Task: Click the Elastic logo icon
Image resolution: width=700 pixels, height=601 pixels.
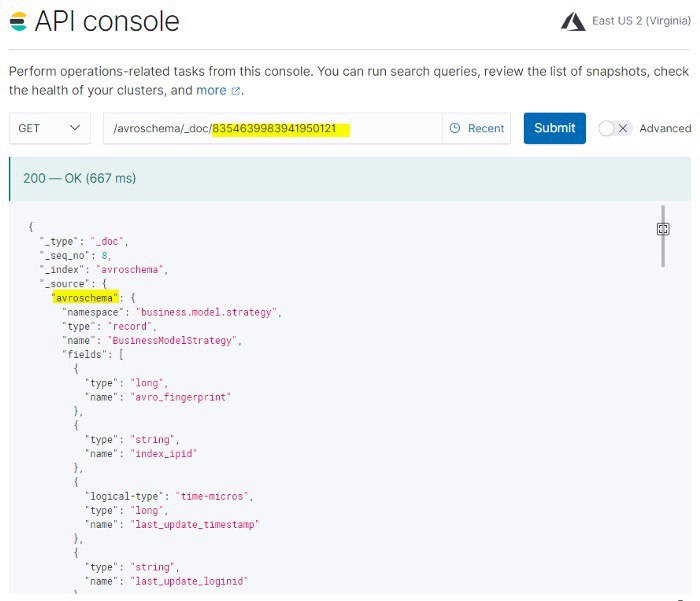Action: pos(18,21)
